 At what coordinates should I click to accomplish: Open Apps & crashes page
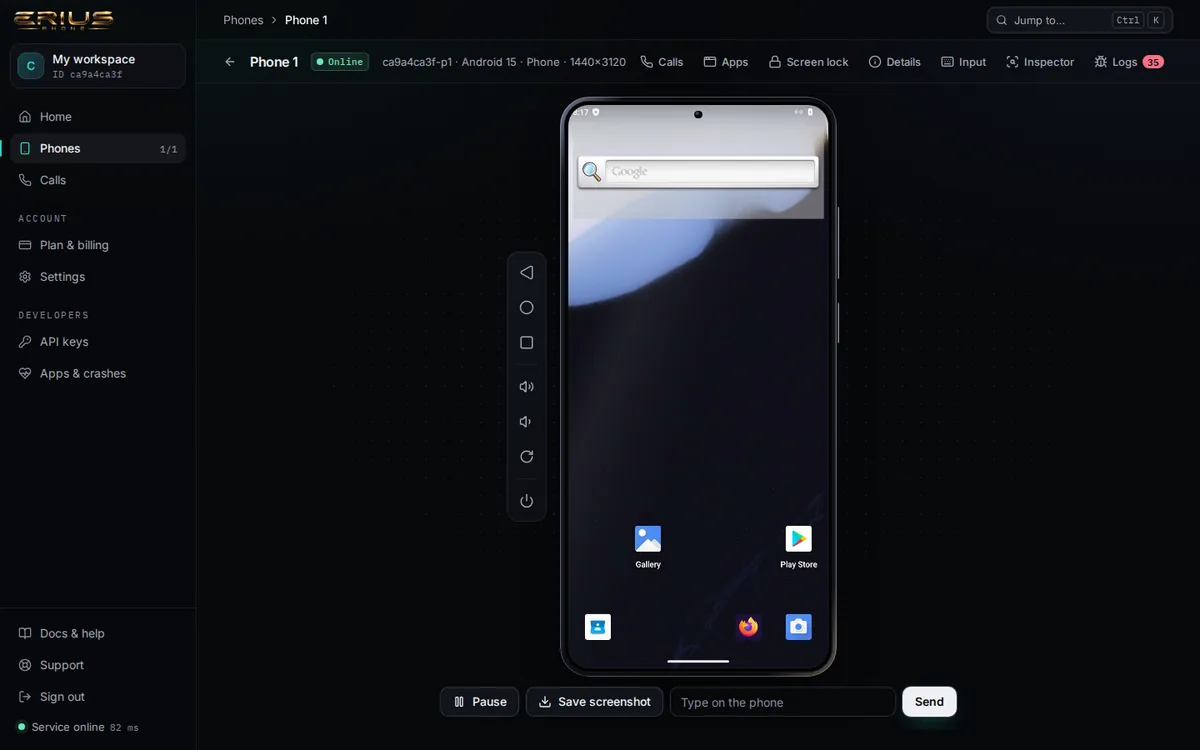pyautogui.click(x=98, y=374)
